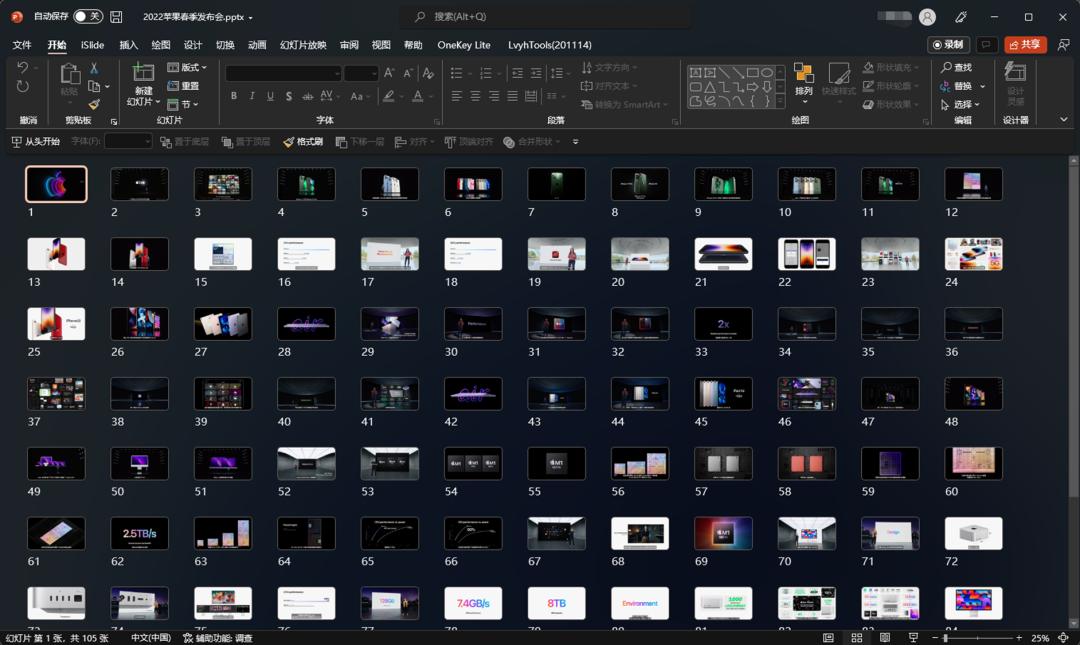Open Reading view from status bar
The image size is (1080, 645).
pyautogui.click(x=884, y=638)
